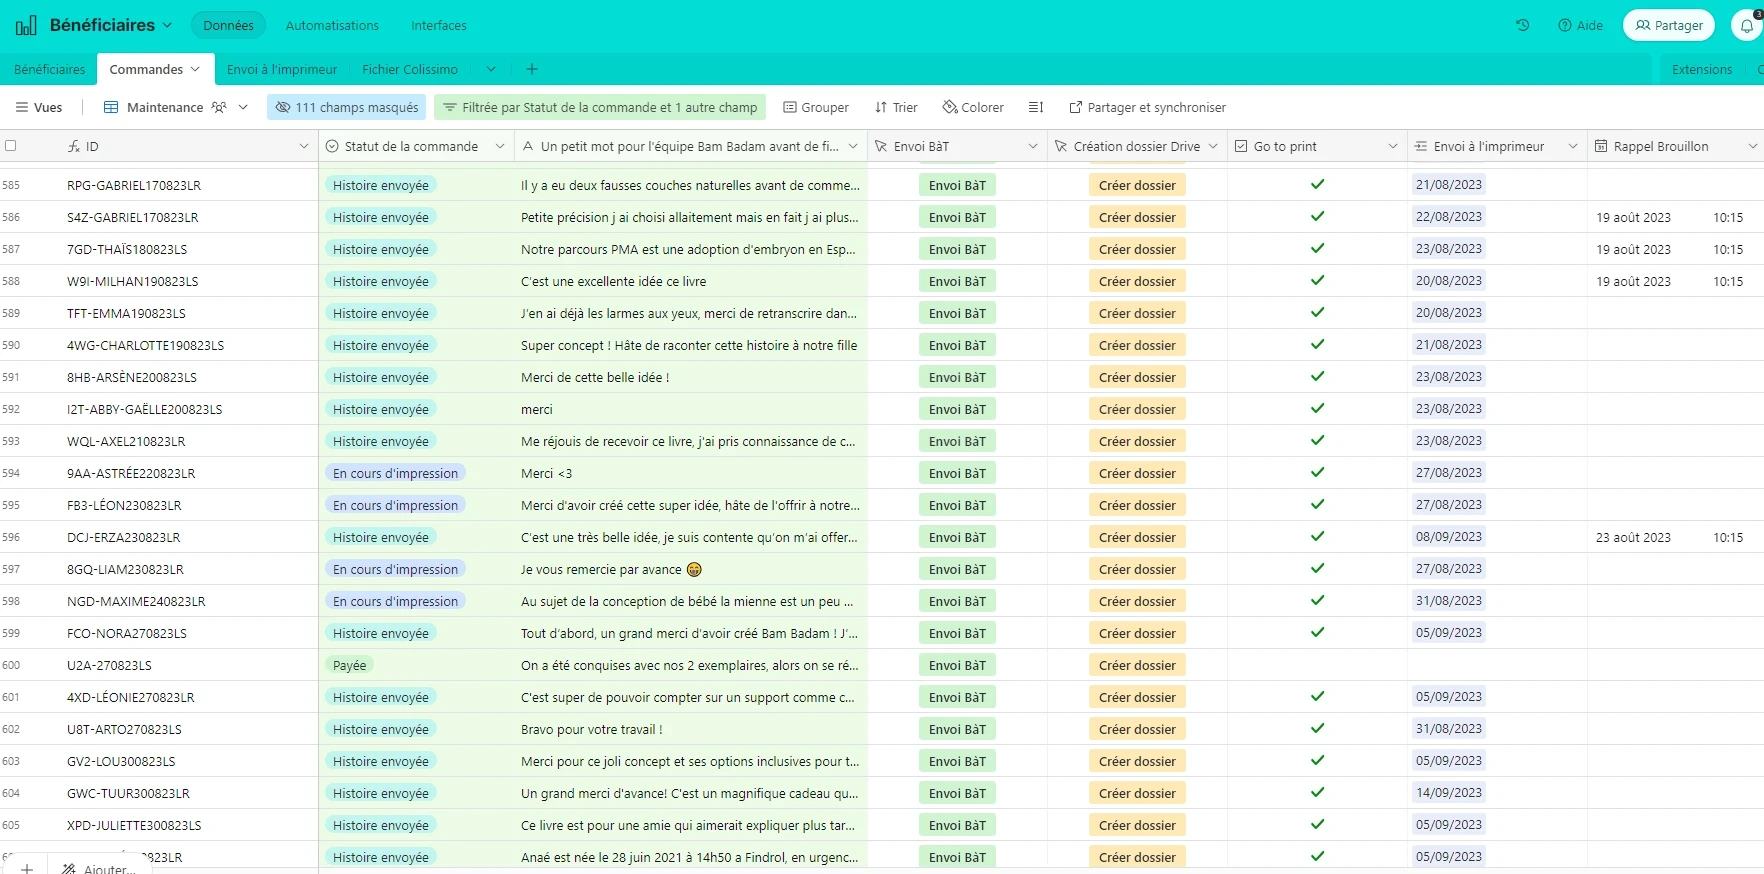Click the Payée status tag in row 600
Viewport: 1764px width, 874px height.
pos(349,665)
